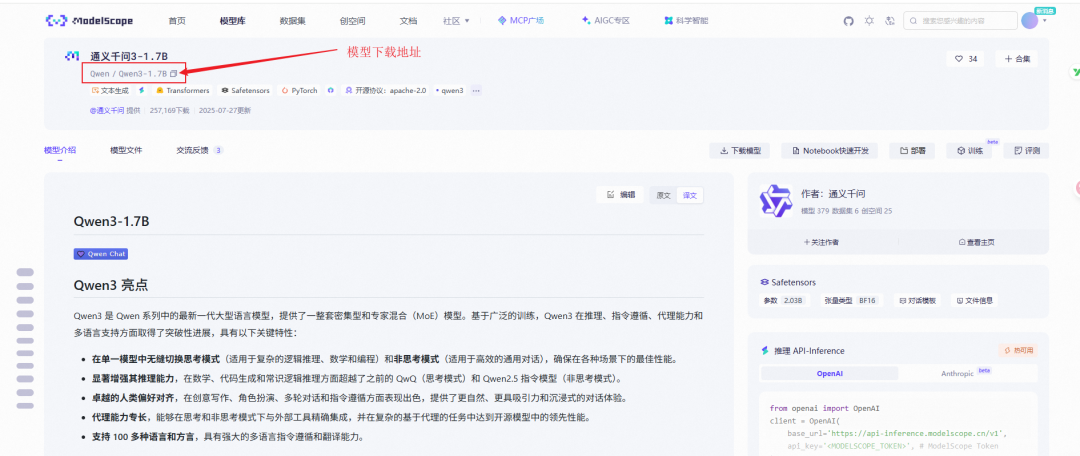Click the ModelScope logo
This screenshot has height=456, width=1080.
pyautogui.click(x=90, y=21)
